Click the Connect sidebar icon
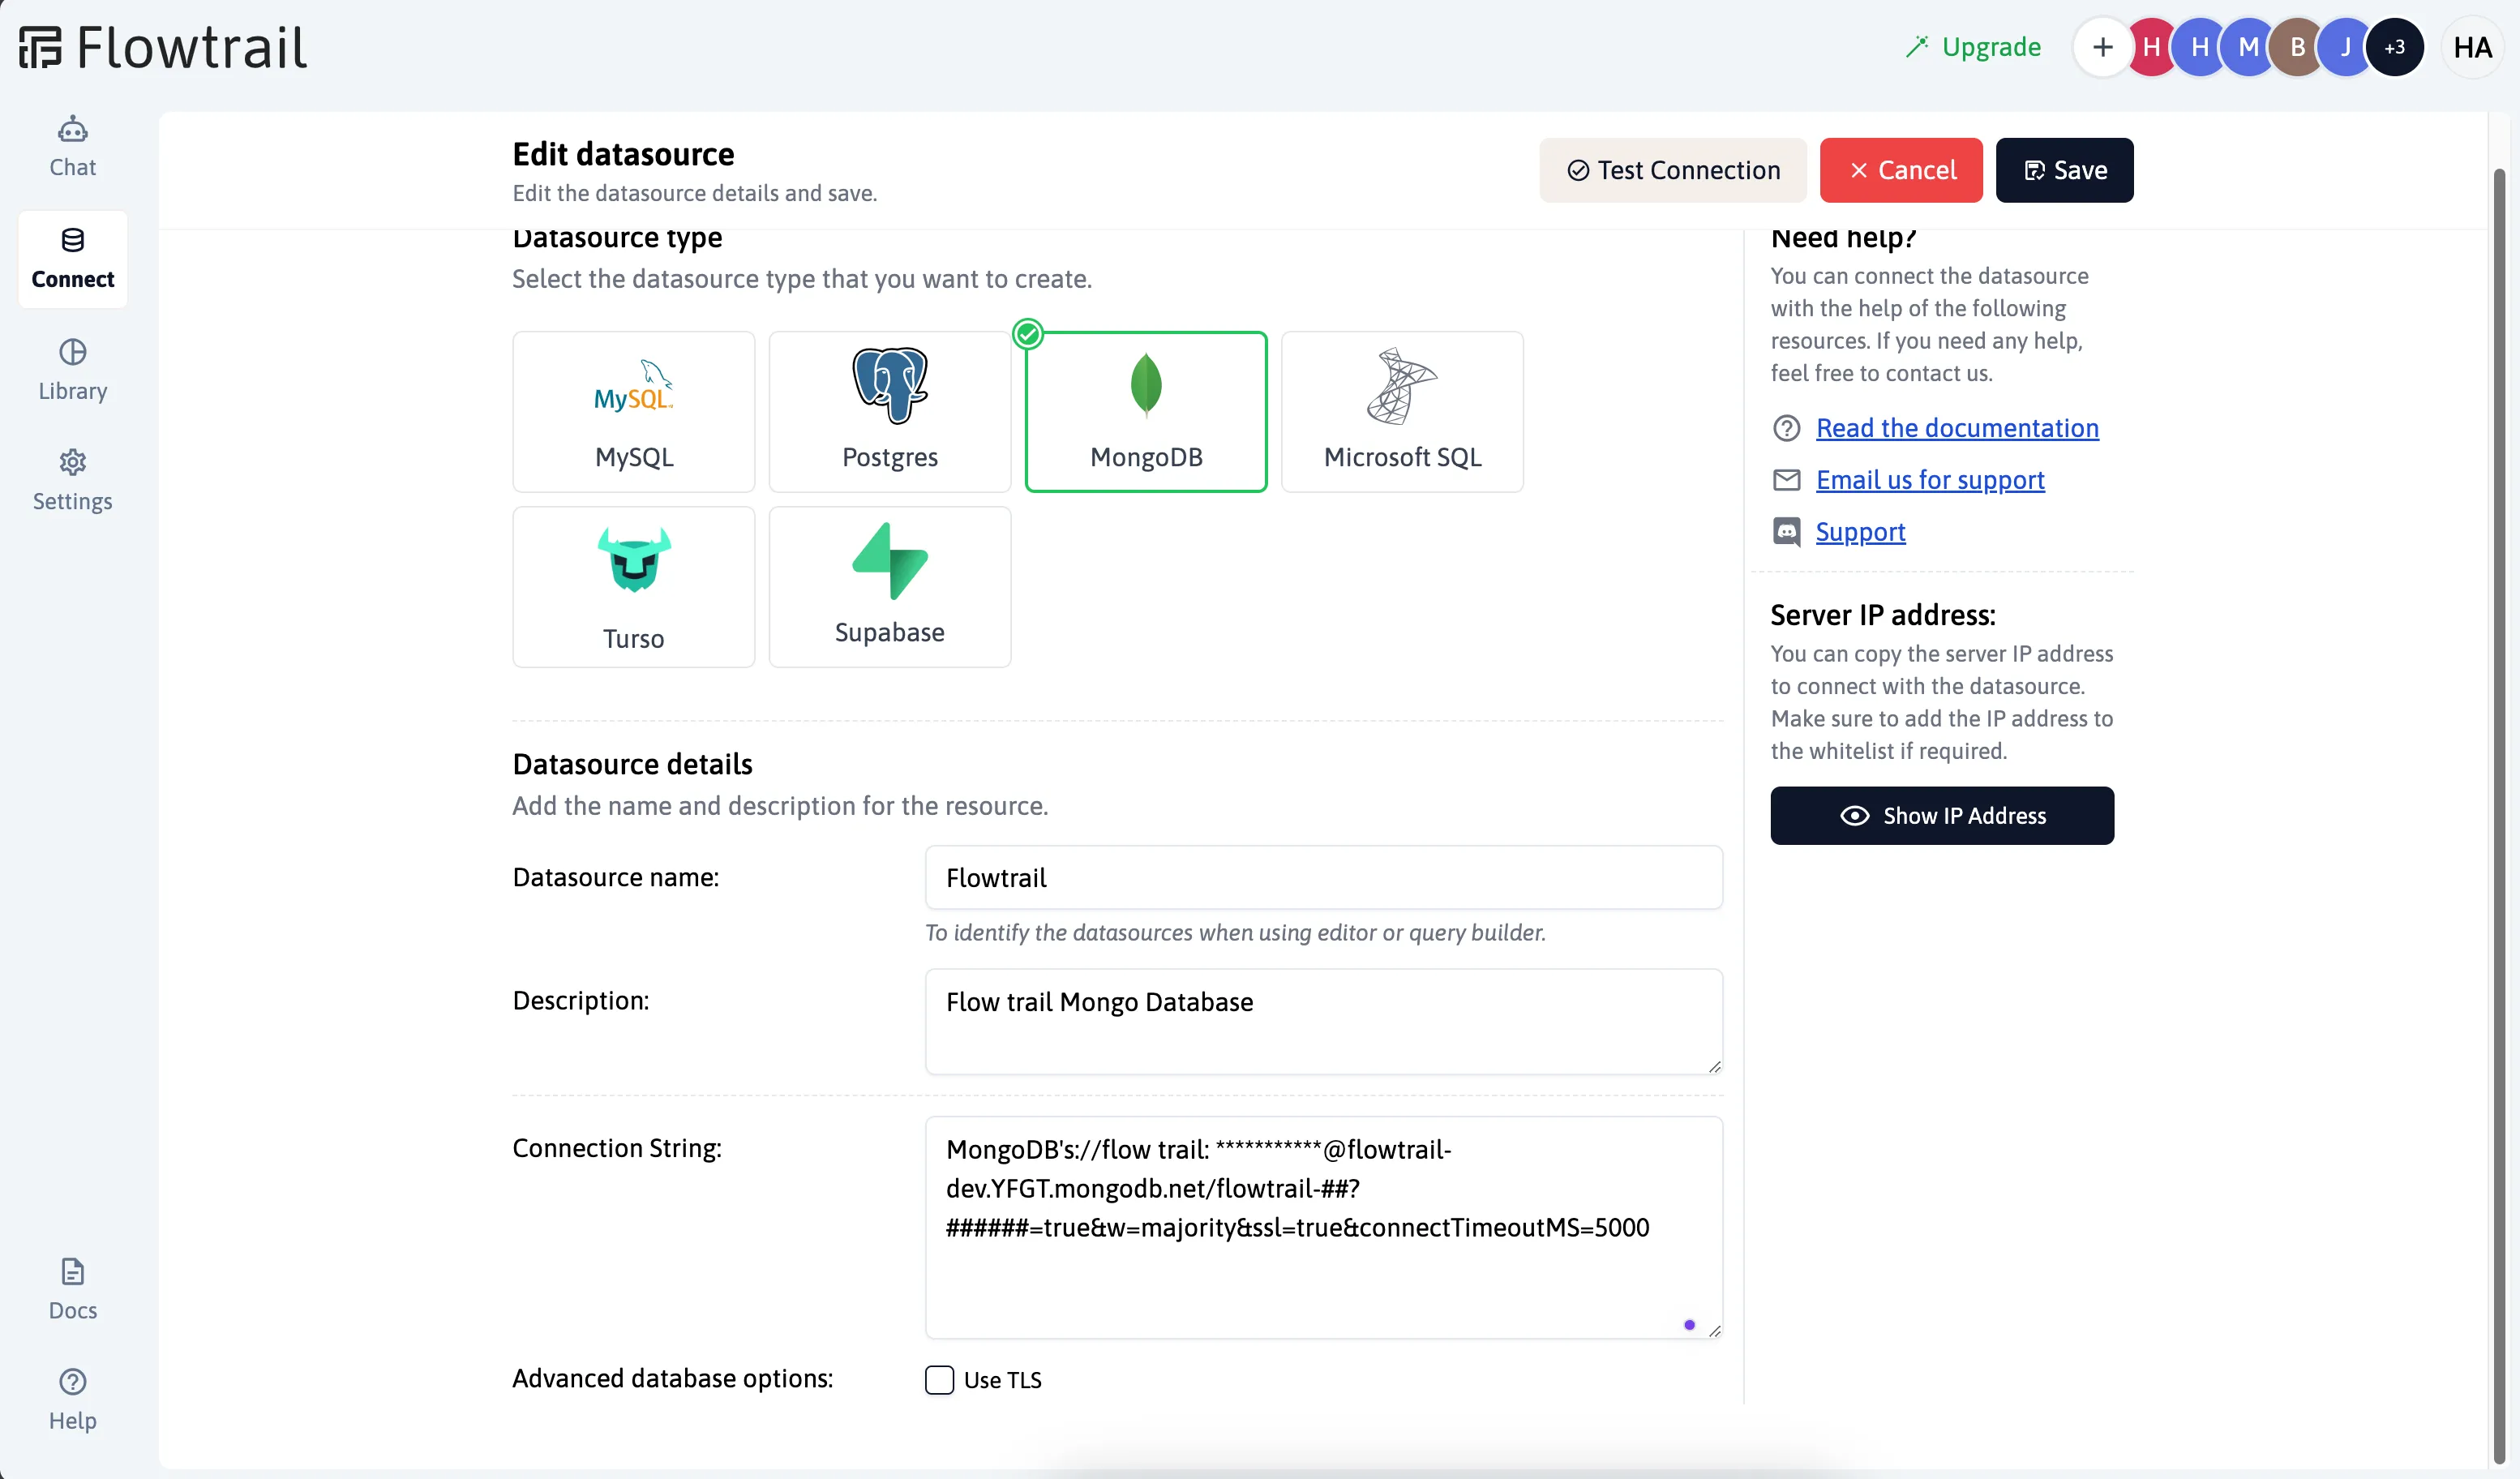Viewport: 2520px width, 1479px height. coord(72,257)
